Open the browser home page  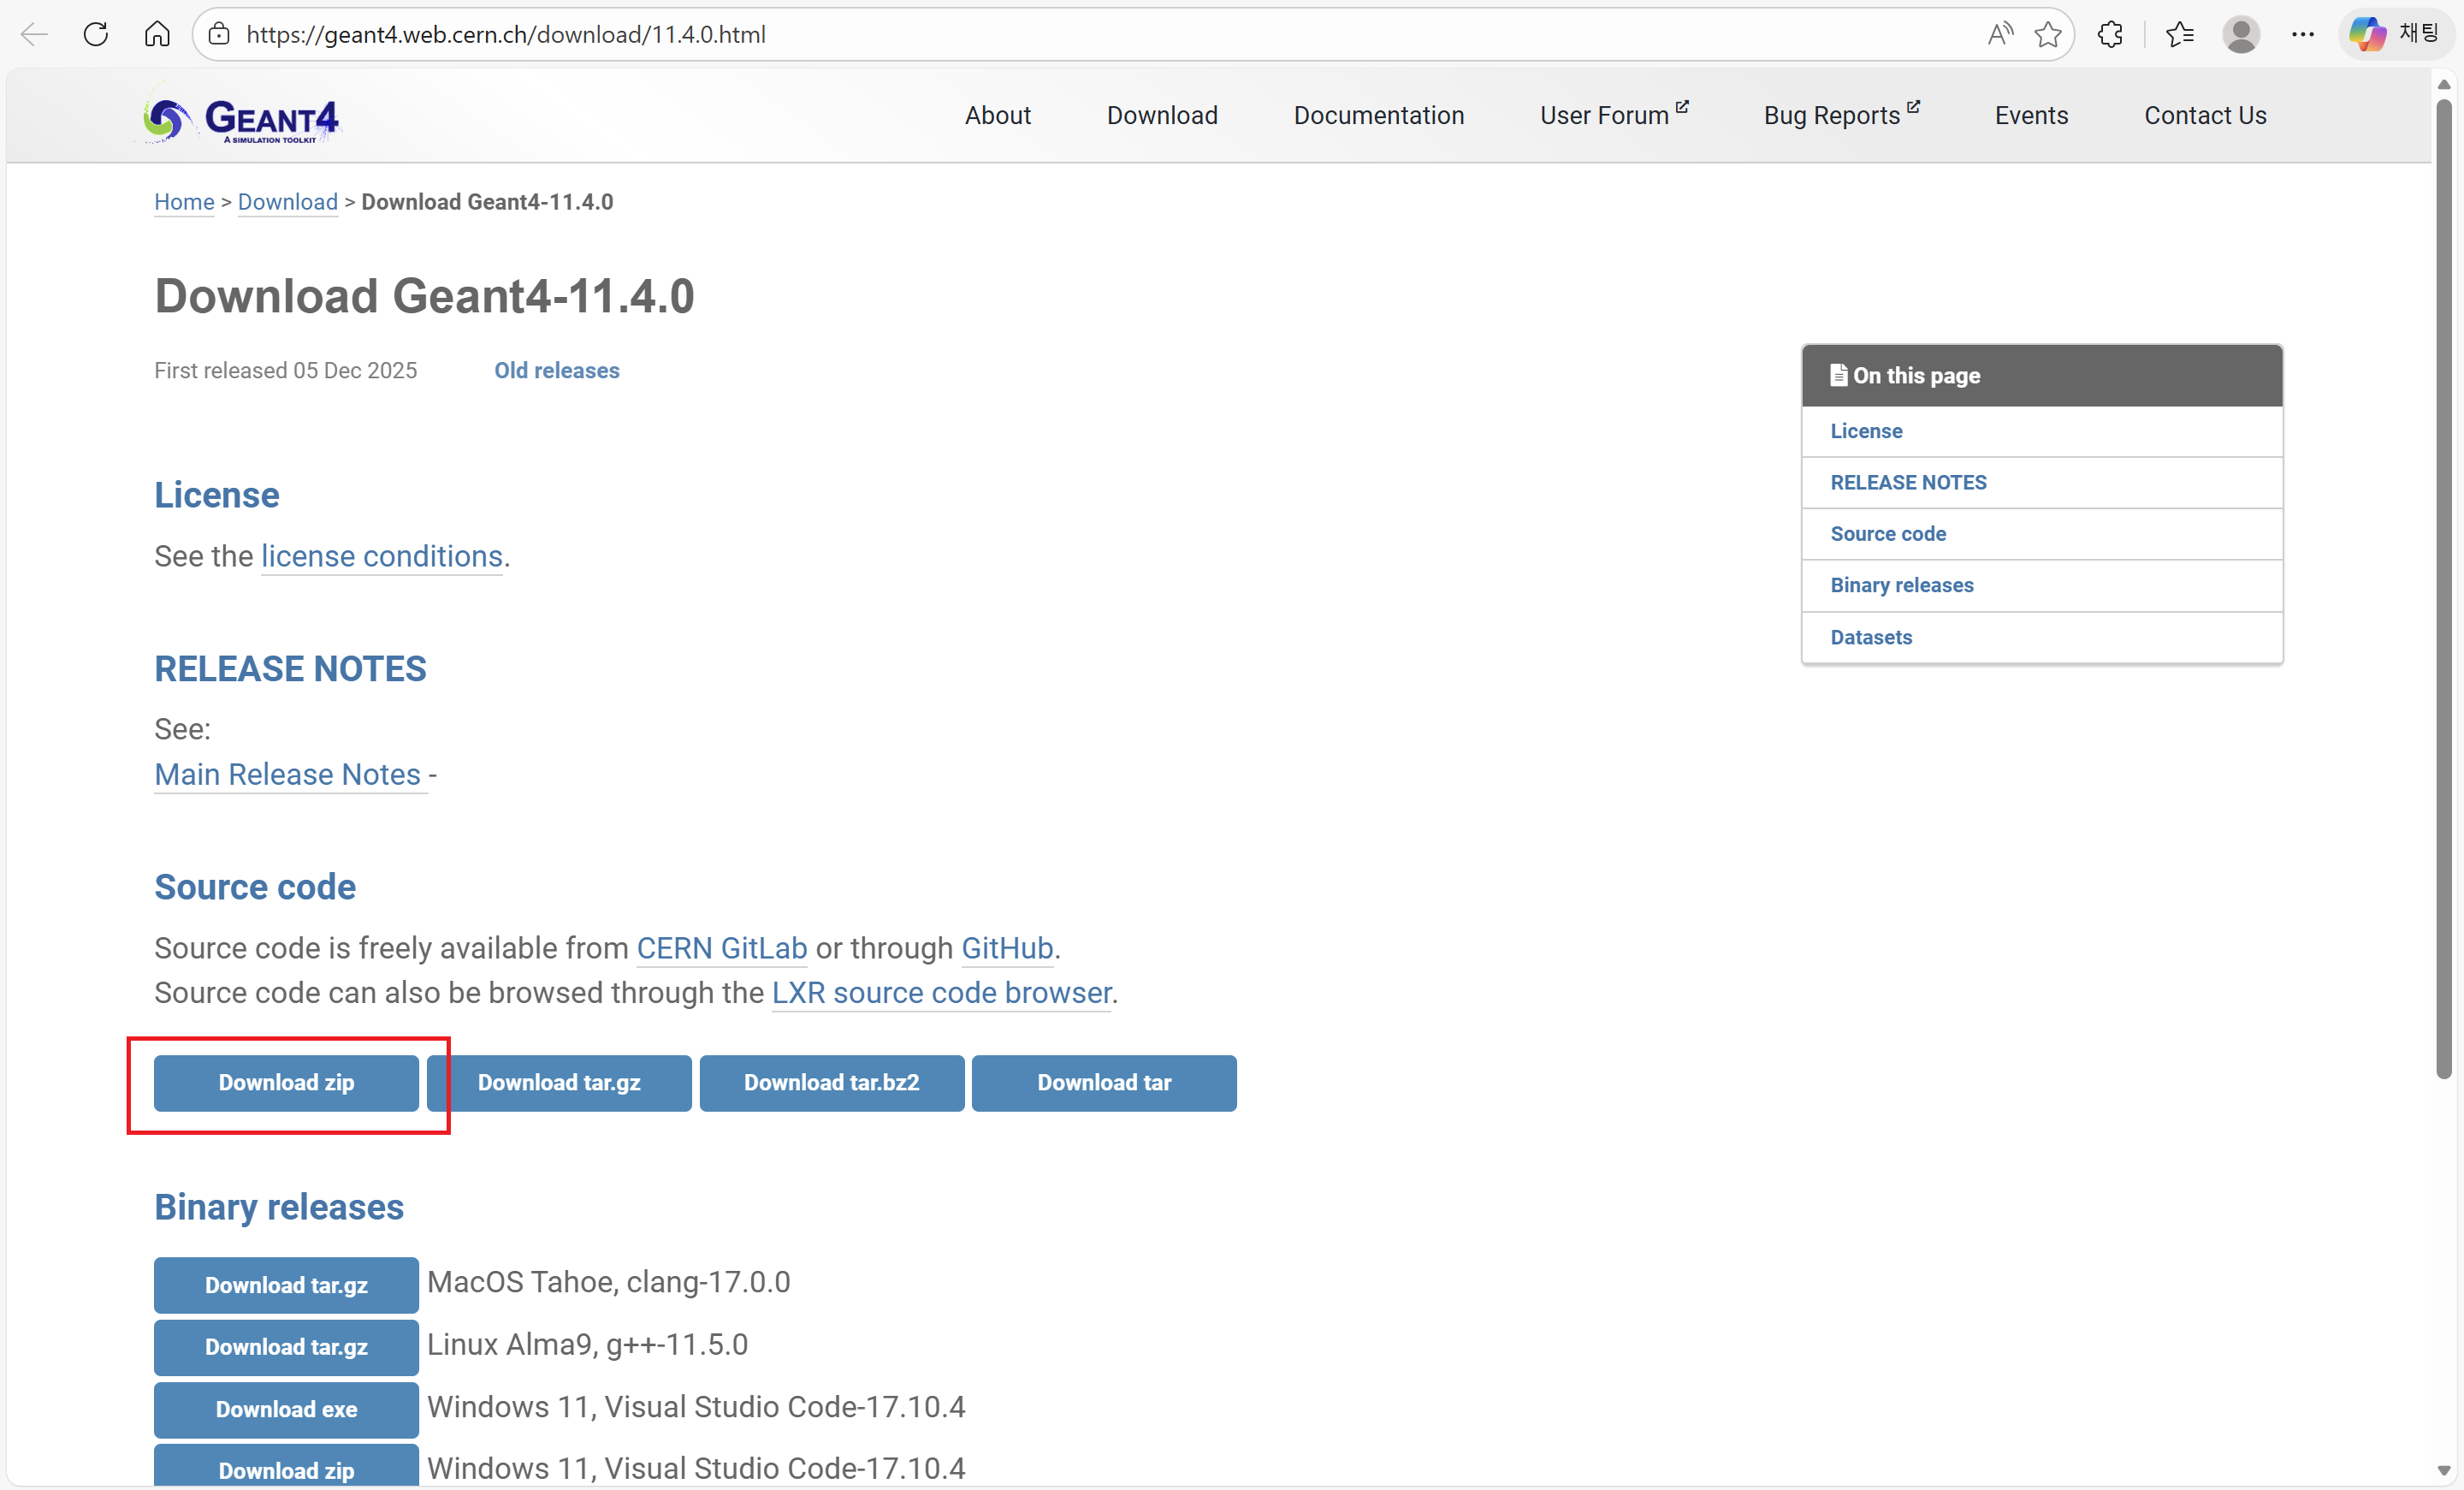coord(157,34)
